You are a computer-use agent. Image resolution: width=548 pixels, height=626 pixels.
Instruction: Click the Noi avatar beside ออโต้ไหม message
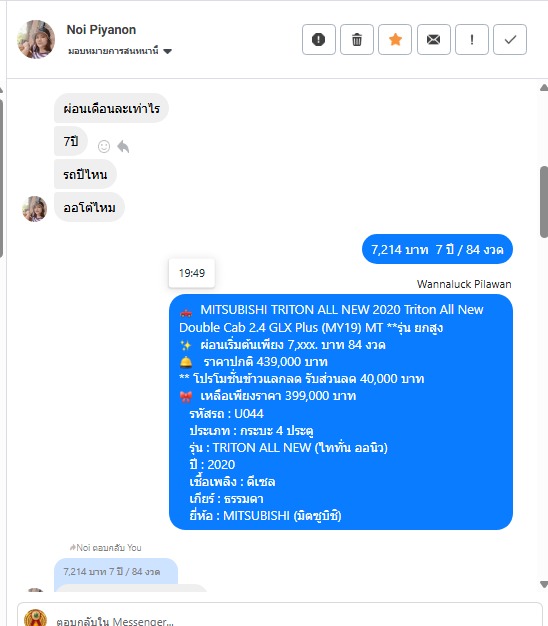(34, 209)
